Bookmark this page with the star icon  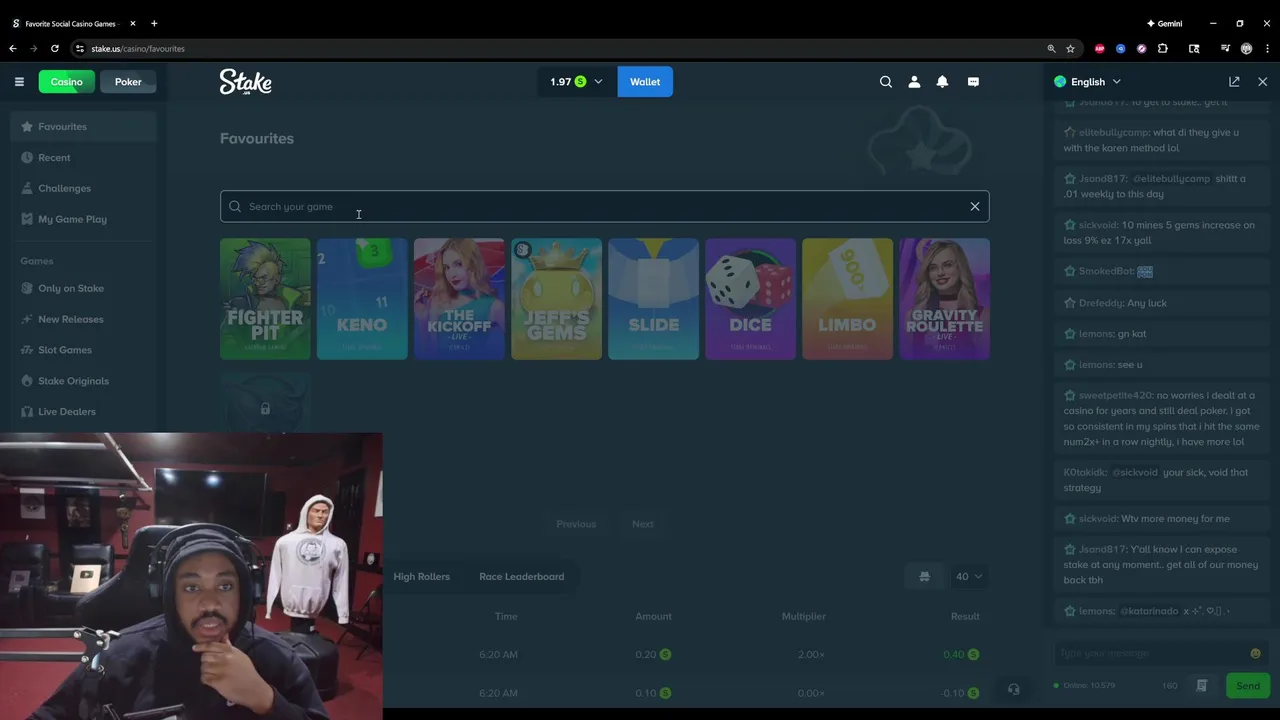(1070, 48)
